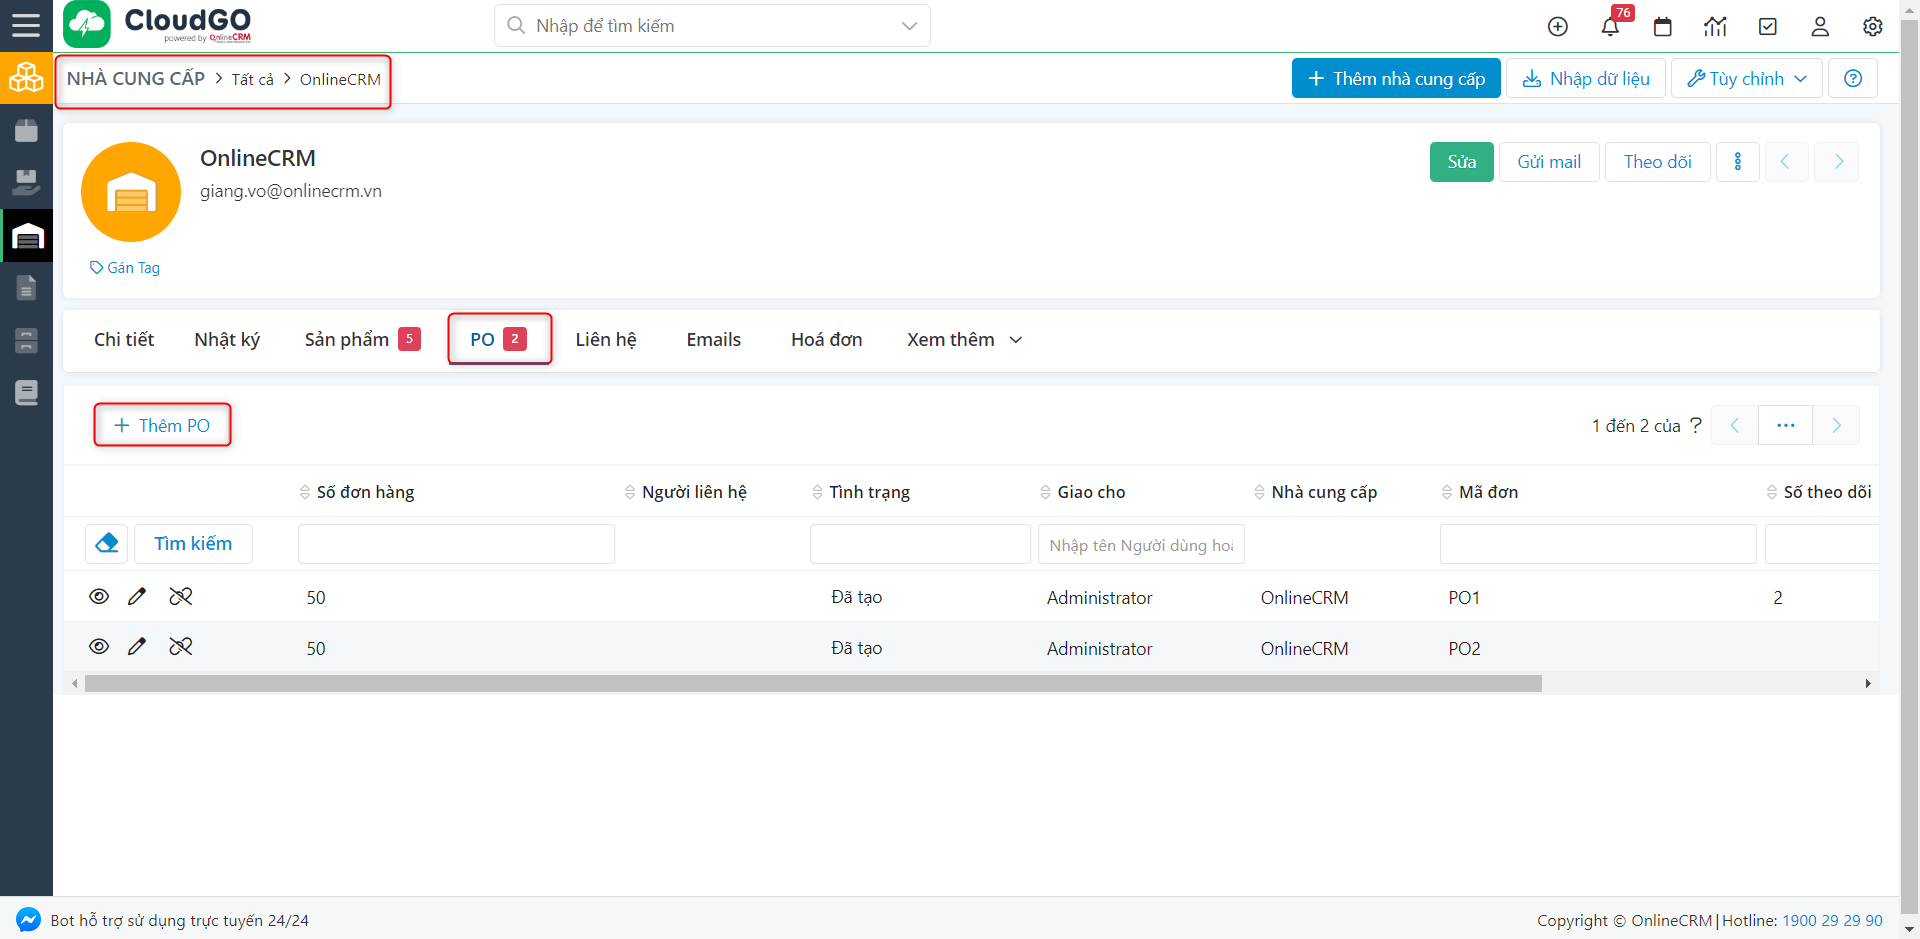The width and height of the screenshot is (1920, 939).
Task: Open the calendar icon in header
Action: click(1662, 27)
